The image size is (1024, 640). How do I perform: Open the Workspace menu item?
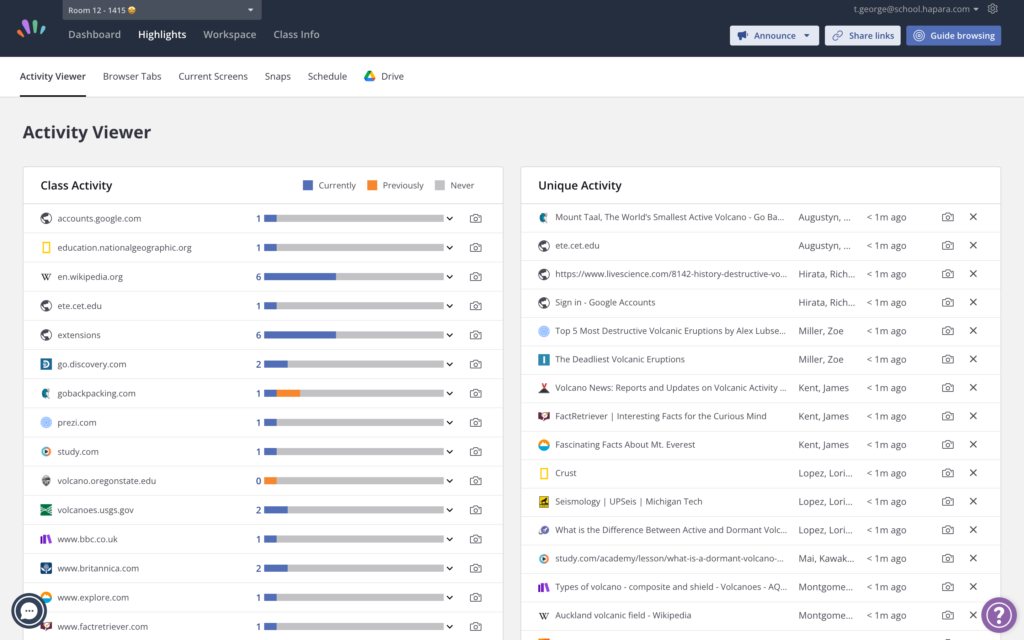[x=229, y=34]
